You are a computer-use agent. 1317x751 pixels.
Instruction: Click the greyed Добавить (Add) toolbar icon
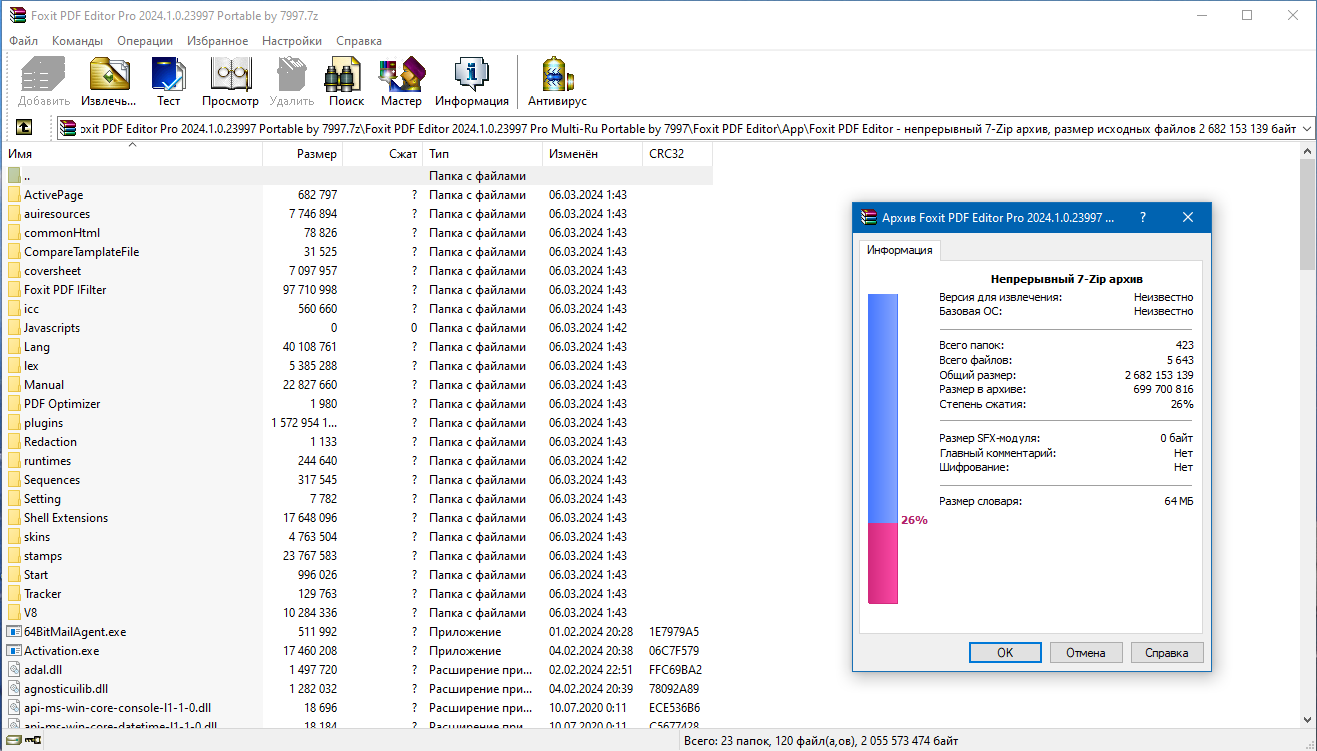pos(43,76)
